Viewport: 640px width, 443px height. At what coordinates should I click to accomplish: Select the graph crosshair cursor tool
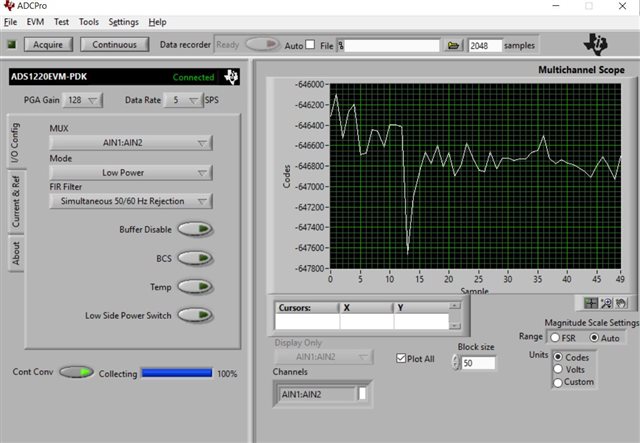[591, 303]
